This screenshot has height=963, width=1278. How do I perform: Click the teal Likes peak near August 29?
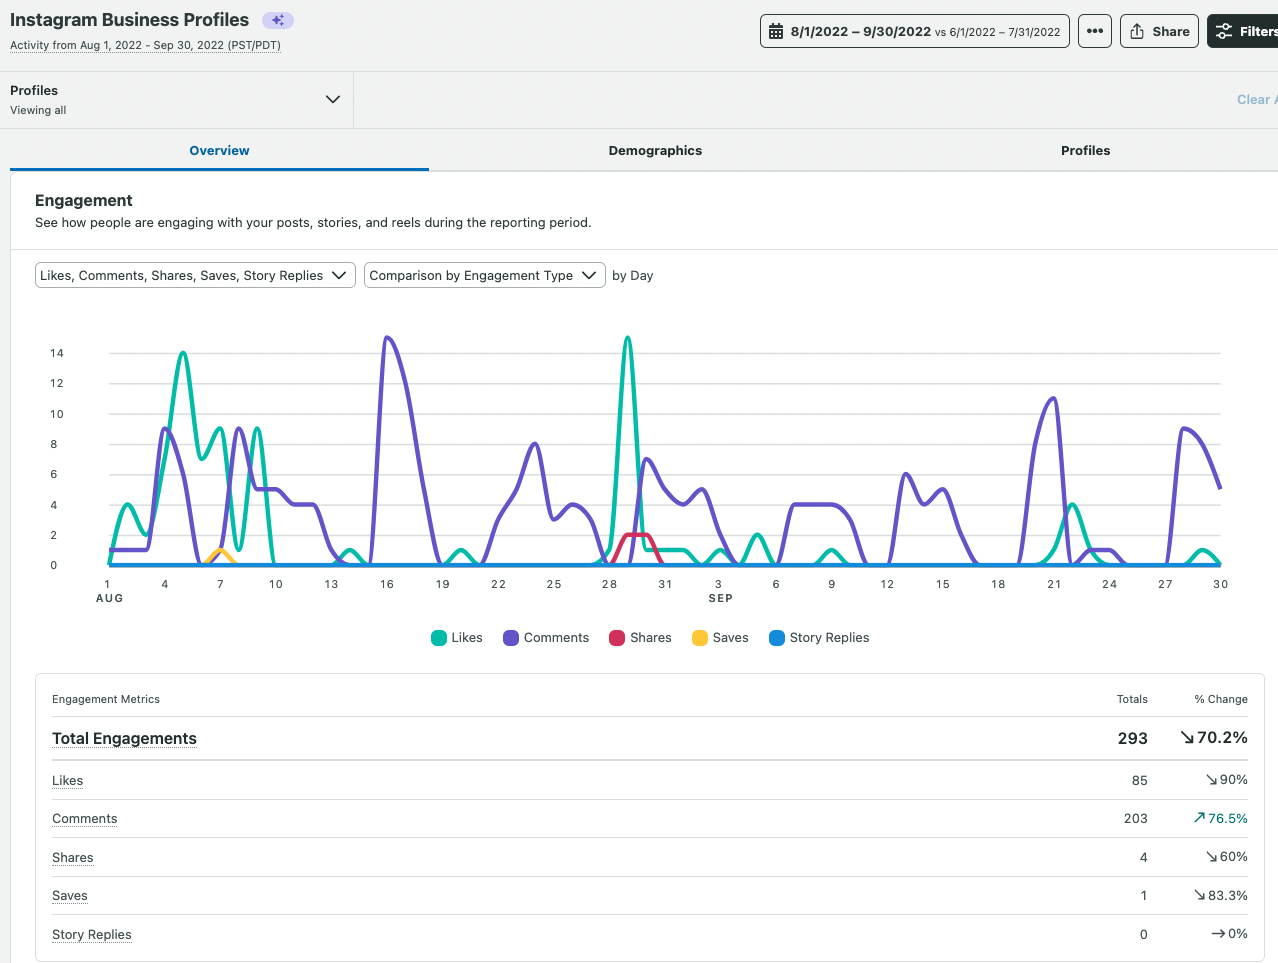coord(627,338)
